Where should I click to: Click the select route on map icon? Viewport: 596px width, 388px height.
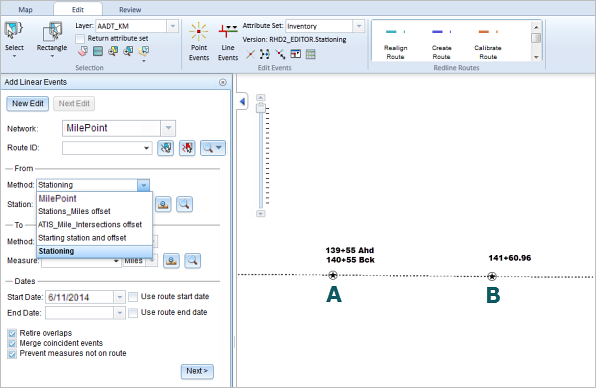tap(165, 148)
